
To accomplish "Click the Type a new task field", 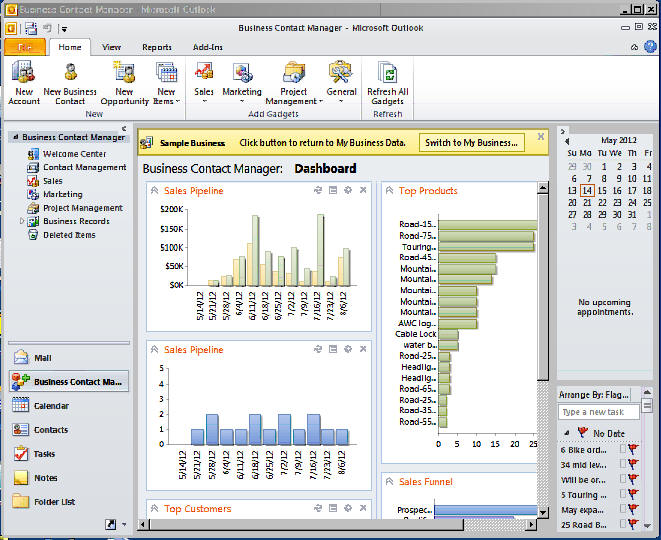I will [599, 412].
